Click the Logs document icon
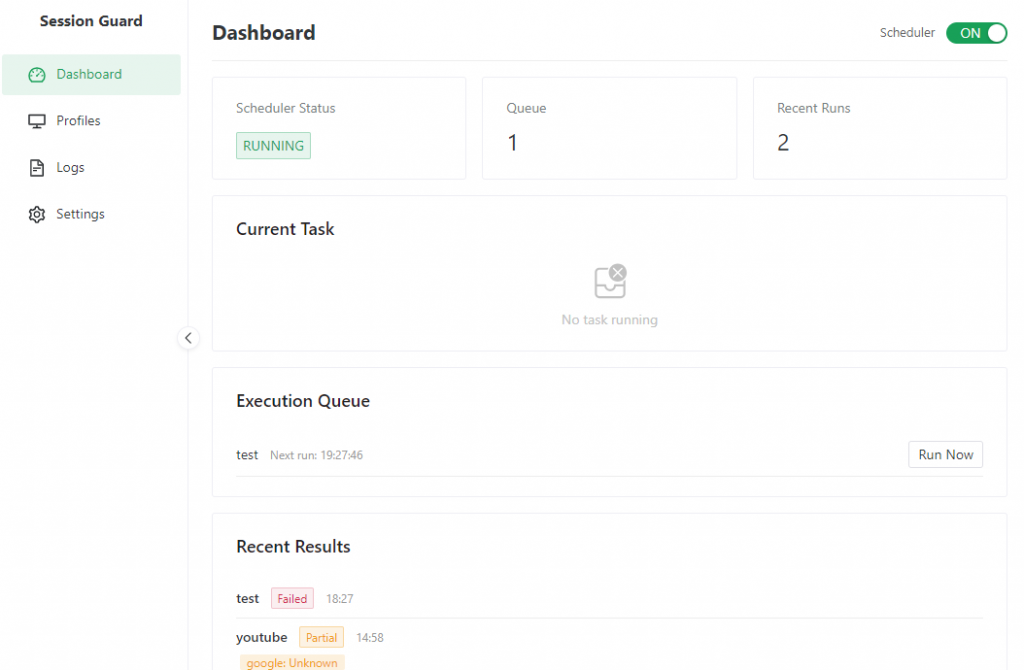This screenshot has width=1024, height=670. click(37, 168)
